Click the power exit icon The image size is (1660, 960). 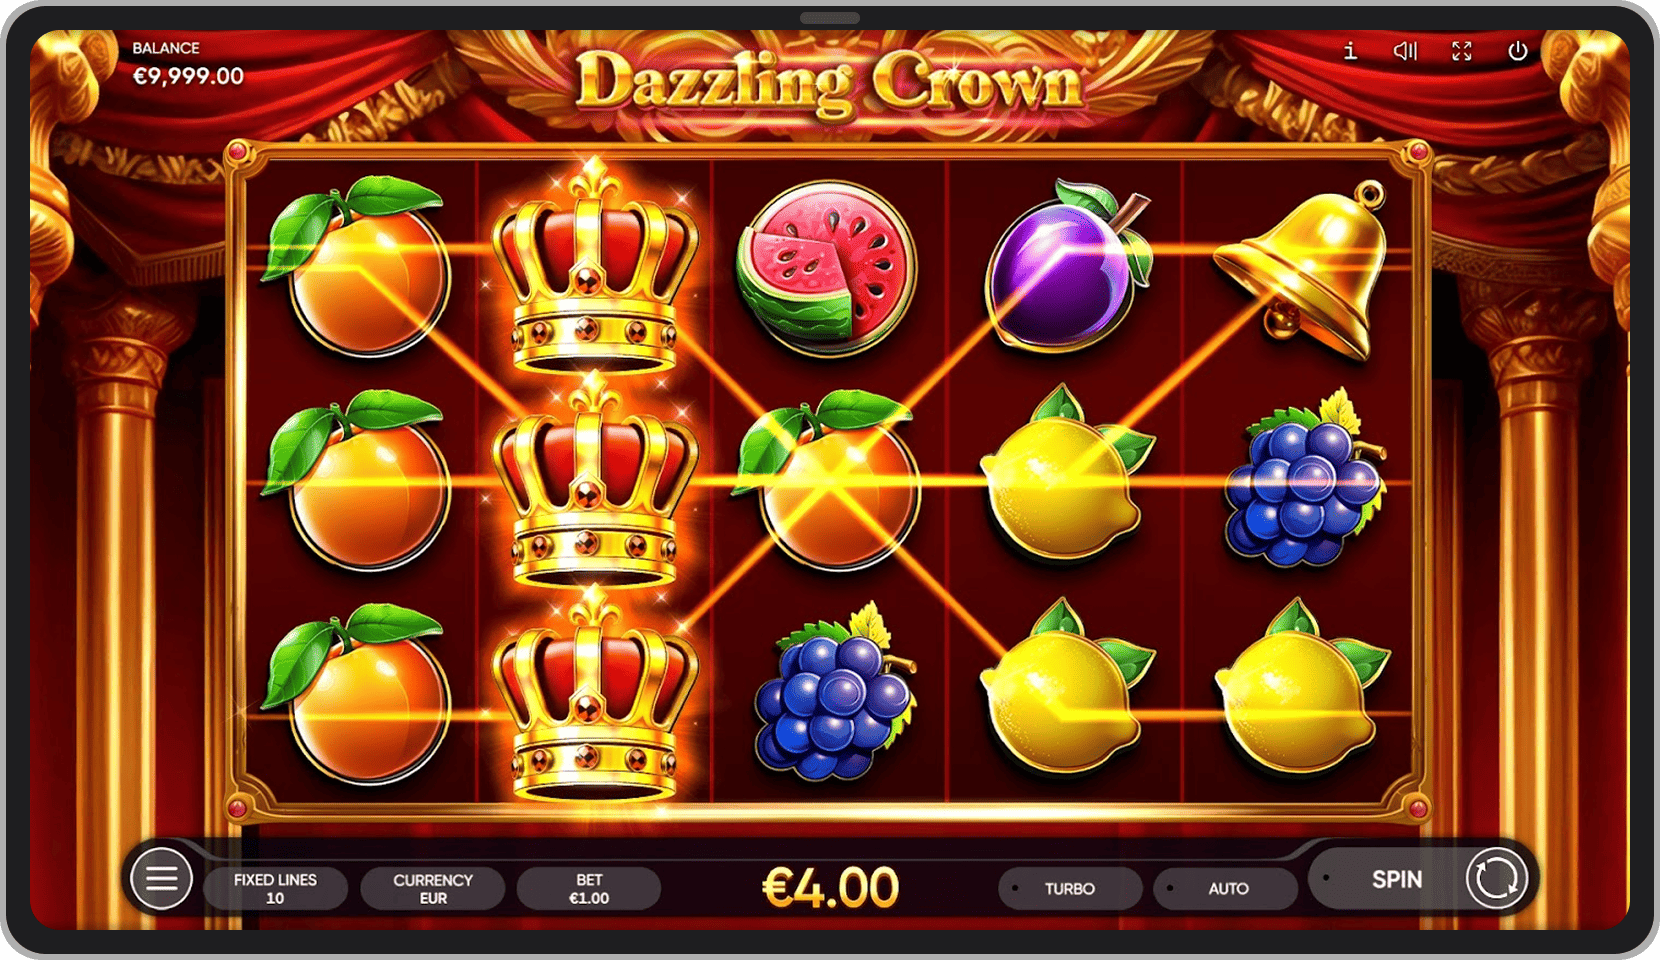1518,51
